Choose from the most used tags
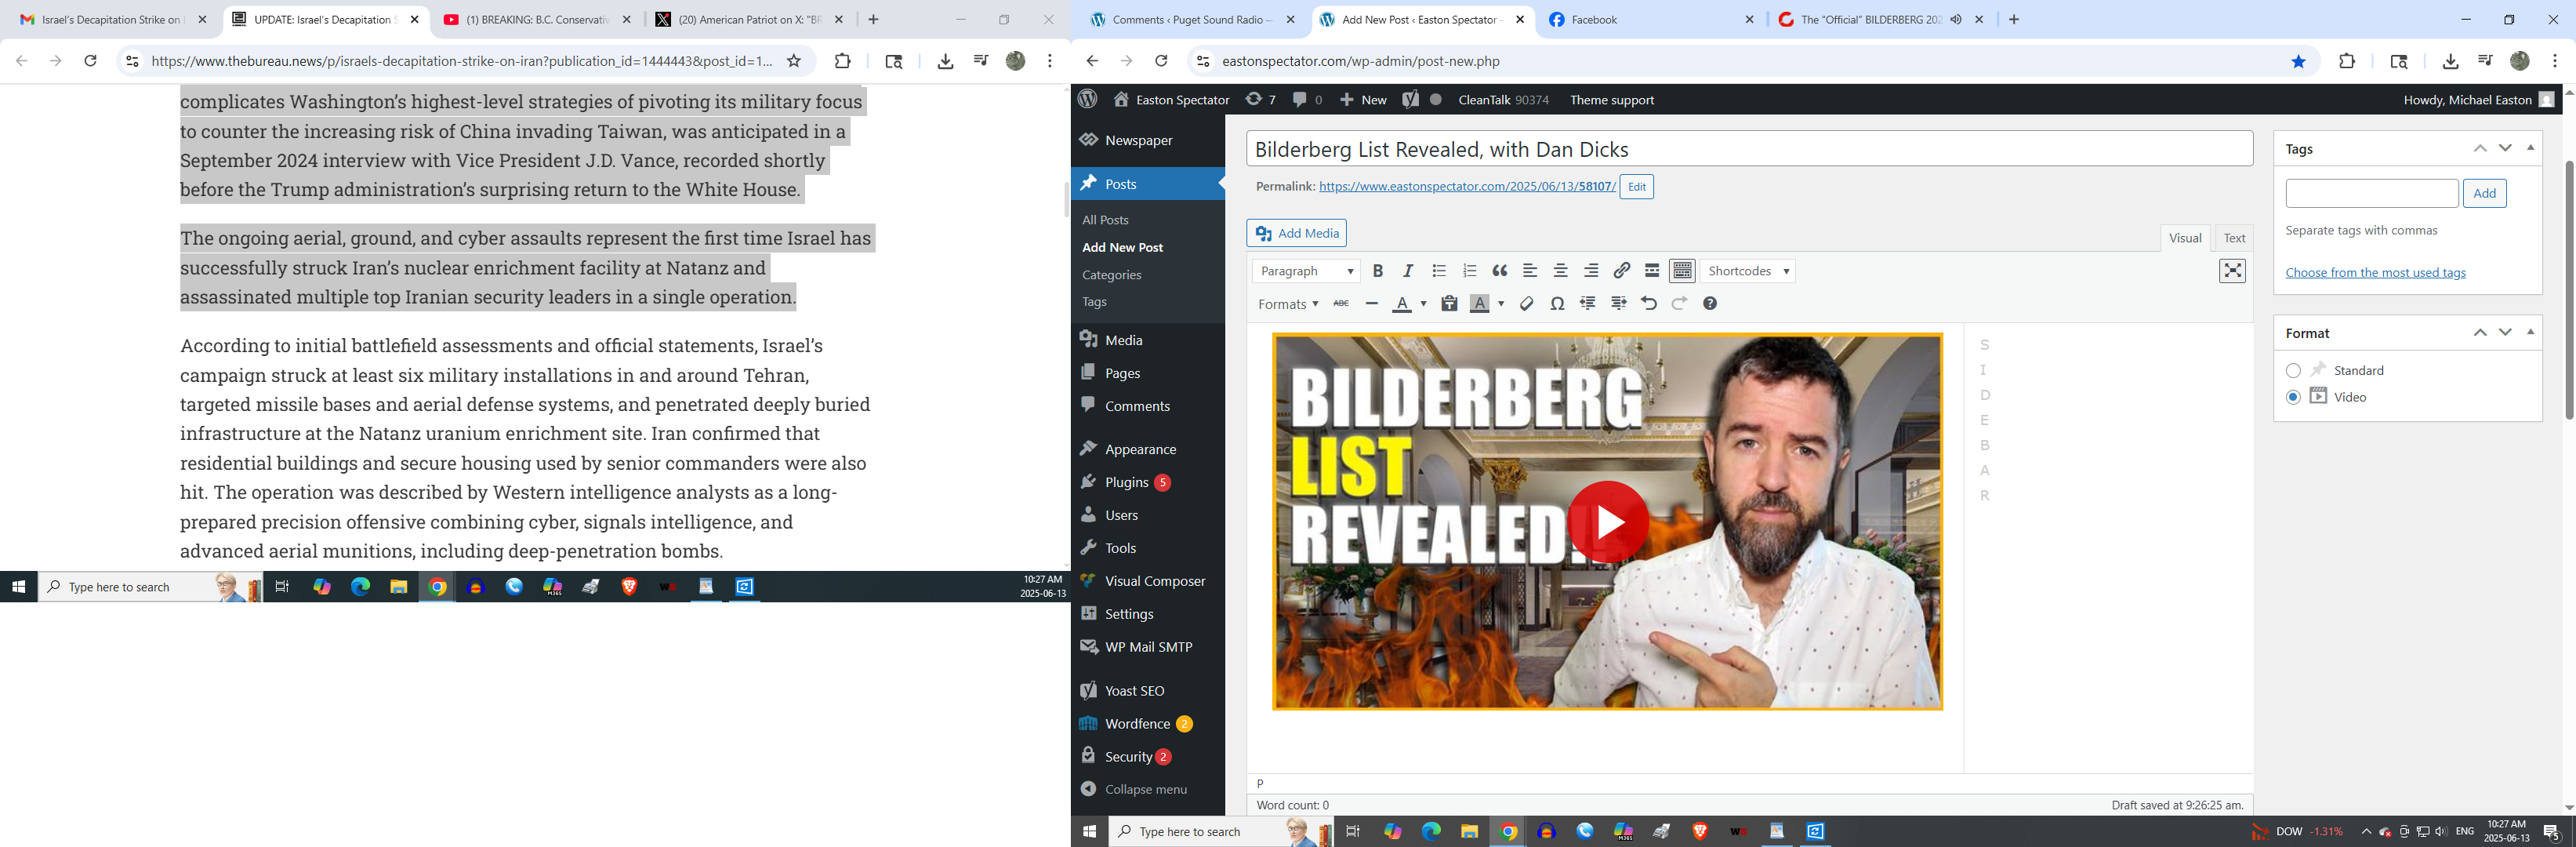Screen dimensions: 2576x847 tap(2375, 273)
